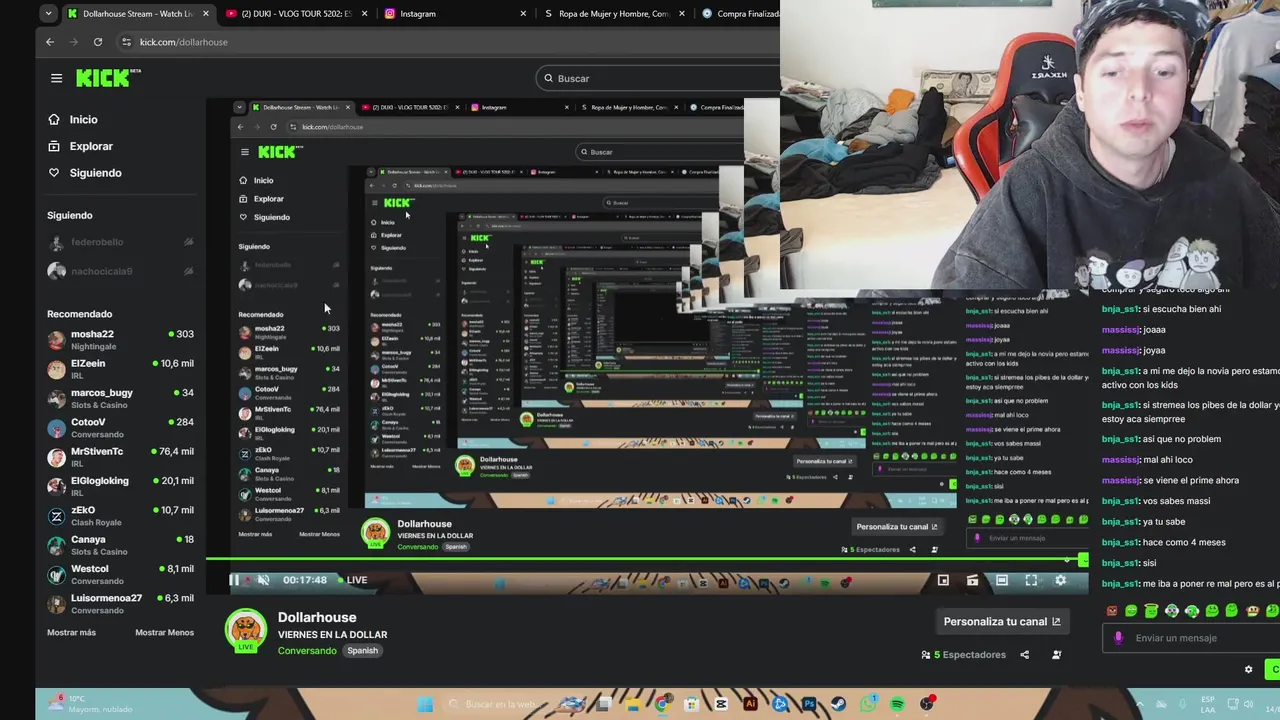Collapse list with Mostrar Menos
Viewport: 1280px width, 720px height.
pos(164,632)
